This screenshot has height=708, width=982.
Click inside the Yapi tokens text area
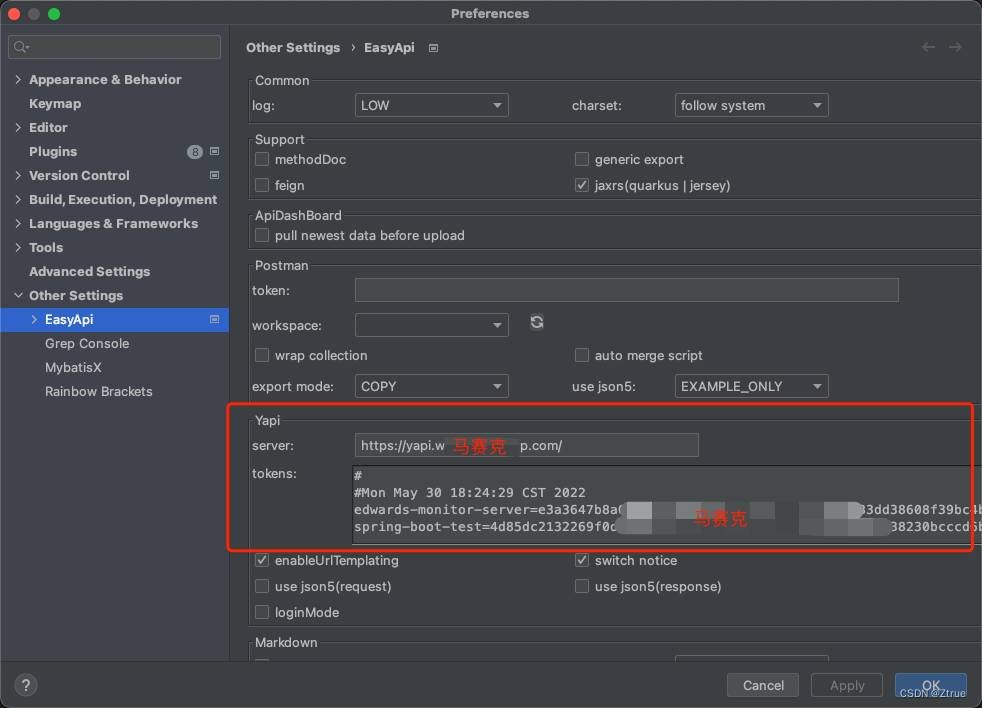[667, 504]
